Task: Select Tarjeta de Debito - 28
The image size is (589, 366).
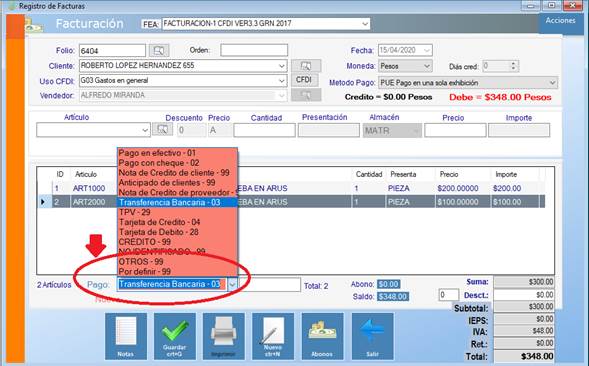Action: click(x=177, y=232)
